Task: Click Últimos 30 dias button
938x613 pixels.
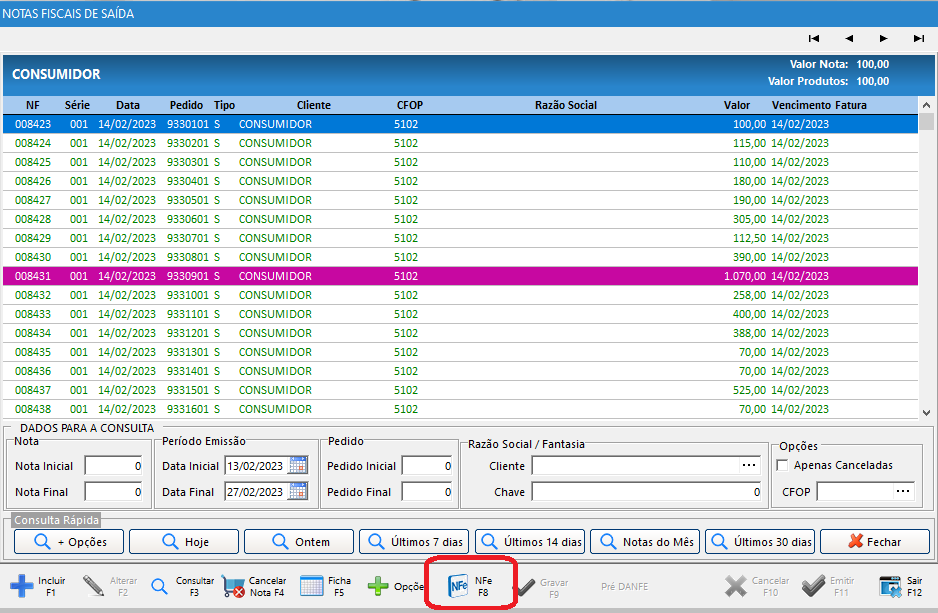Action: coord(760,542)
